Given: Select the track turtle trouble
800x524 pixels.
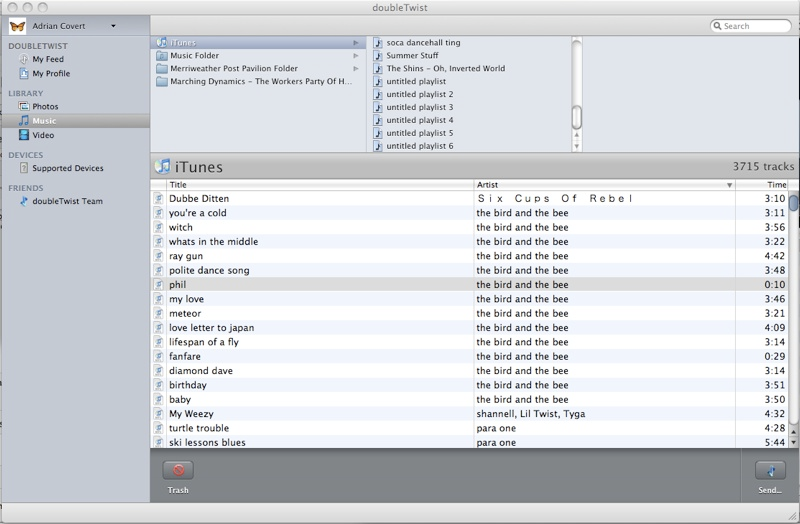Looking at the screenshot, I should point(469,428).
